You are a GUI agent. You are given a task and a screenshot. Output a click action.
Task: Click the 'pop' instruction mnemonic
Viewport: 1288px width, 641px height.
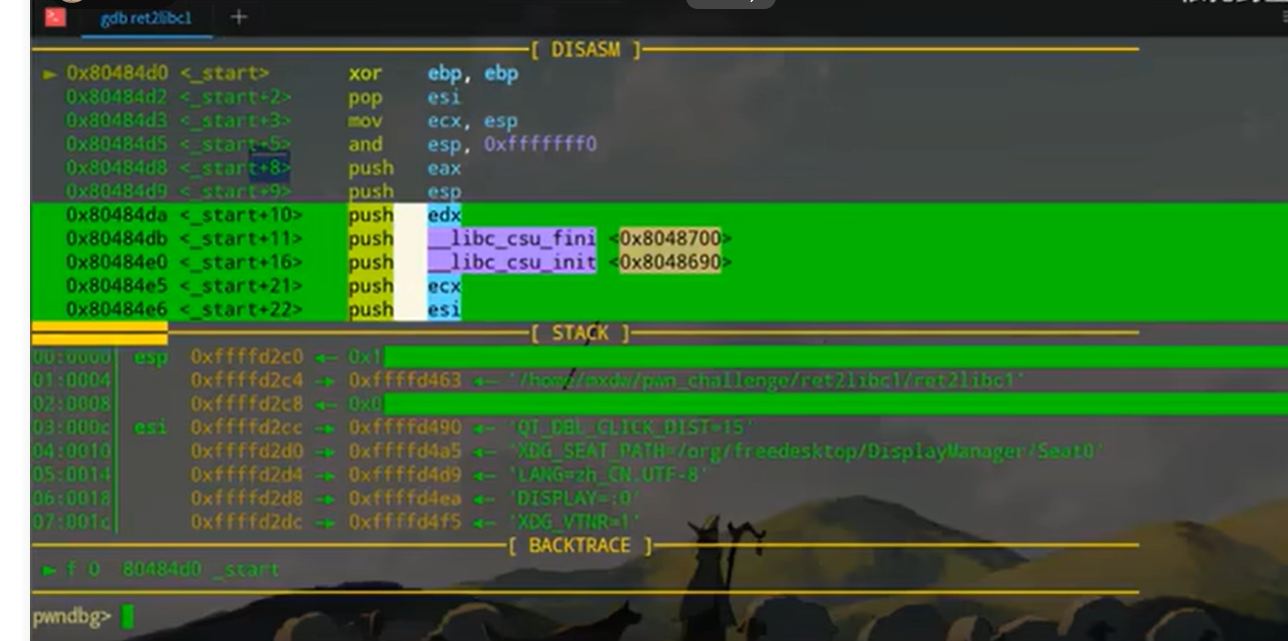[x=365, y=98]
